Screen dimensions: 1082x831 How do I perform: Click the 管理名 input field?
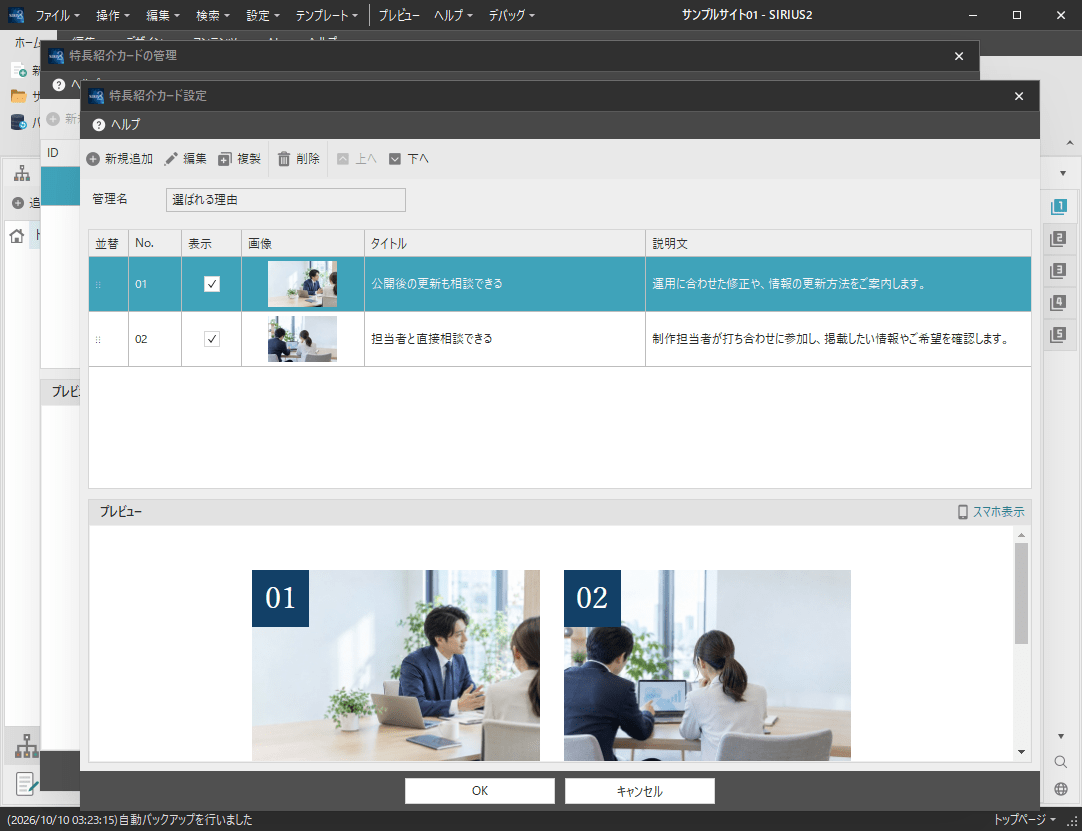point(286,200)
